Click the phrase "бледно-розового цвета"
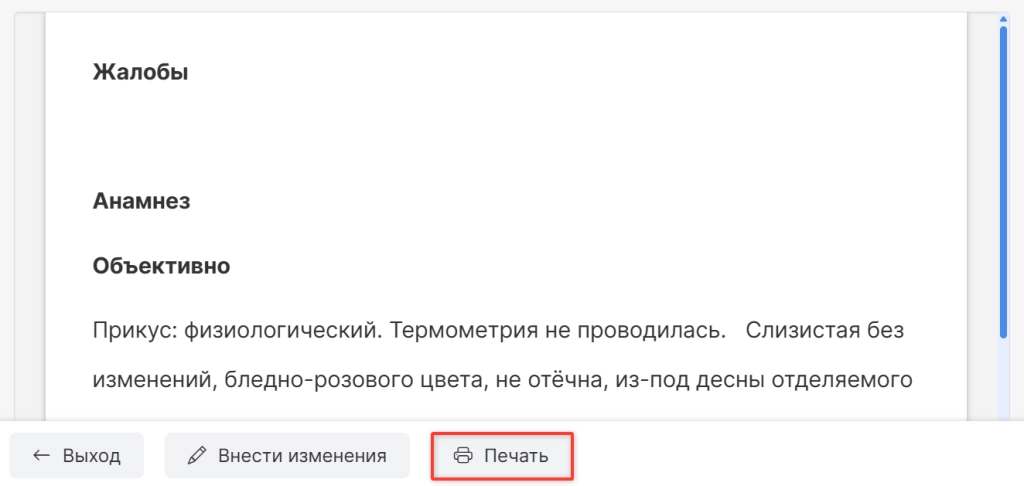This screenshot has height=486, width=1024. [x=338, y=379]
